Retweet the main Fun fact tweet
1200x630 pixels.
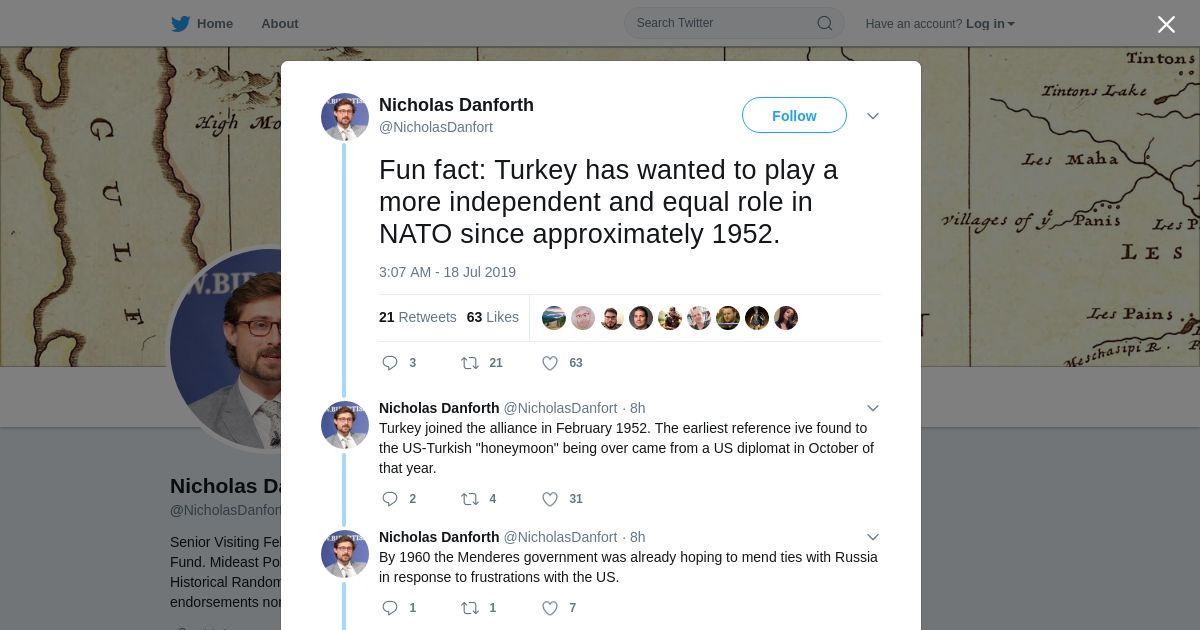click(x=470, y=363)
